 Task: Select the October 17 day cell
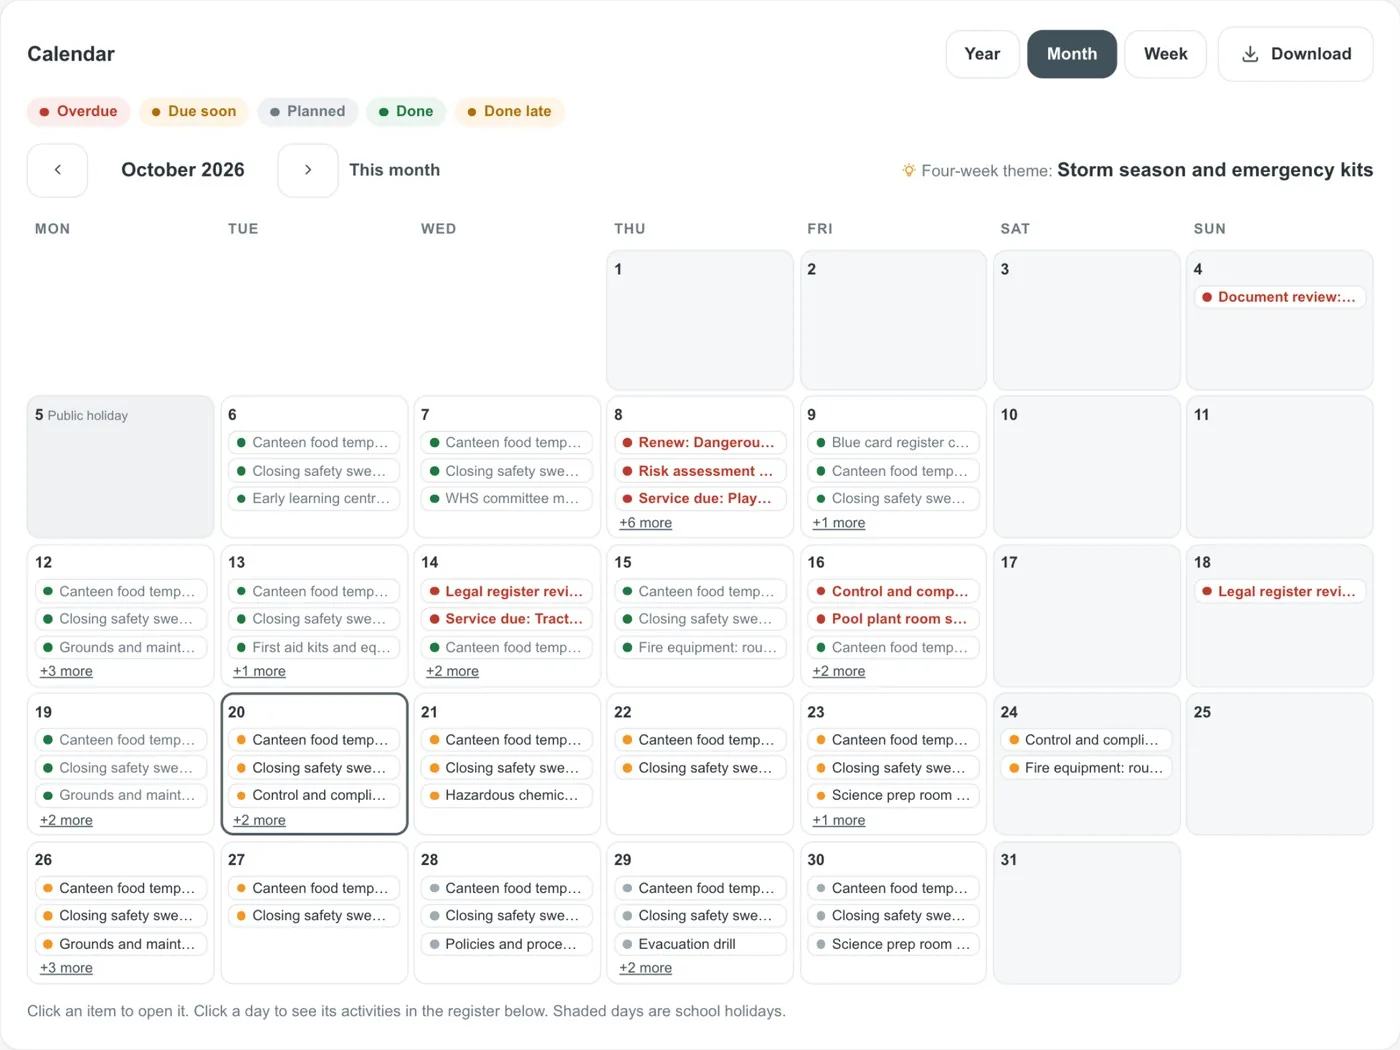click(1086, 615)
